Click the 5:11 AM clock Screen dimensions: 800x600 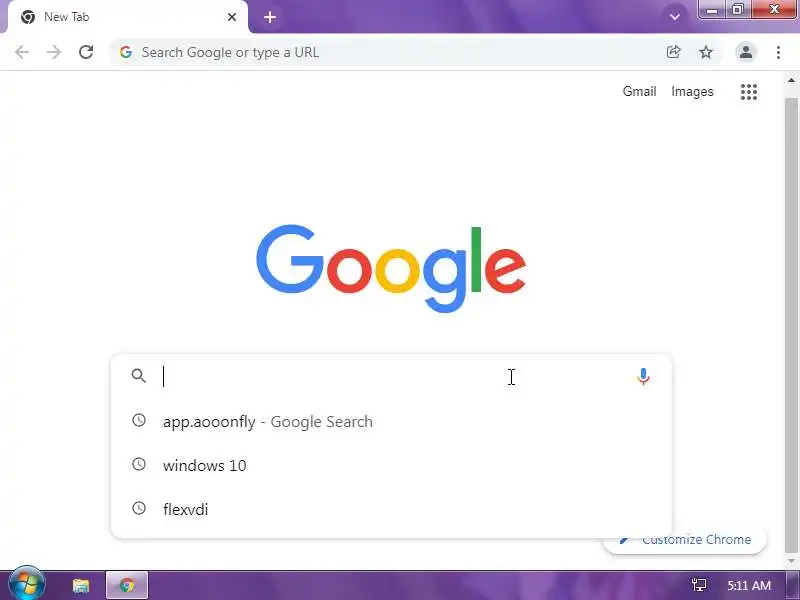[749, 585]
